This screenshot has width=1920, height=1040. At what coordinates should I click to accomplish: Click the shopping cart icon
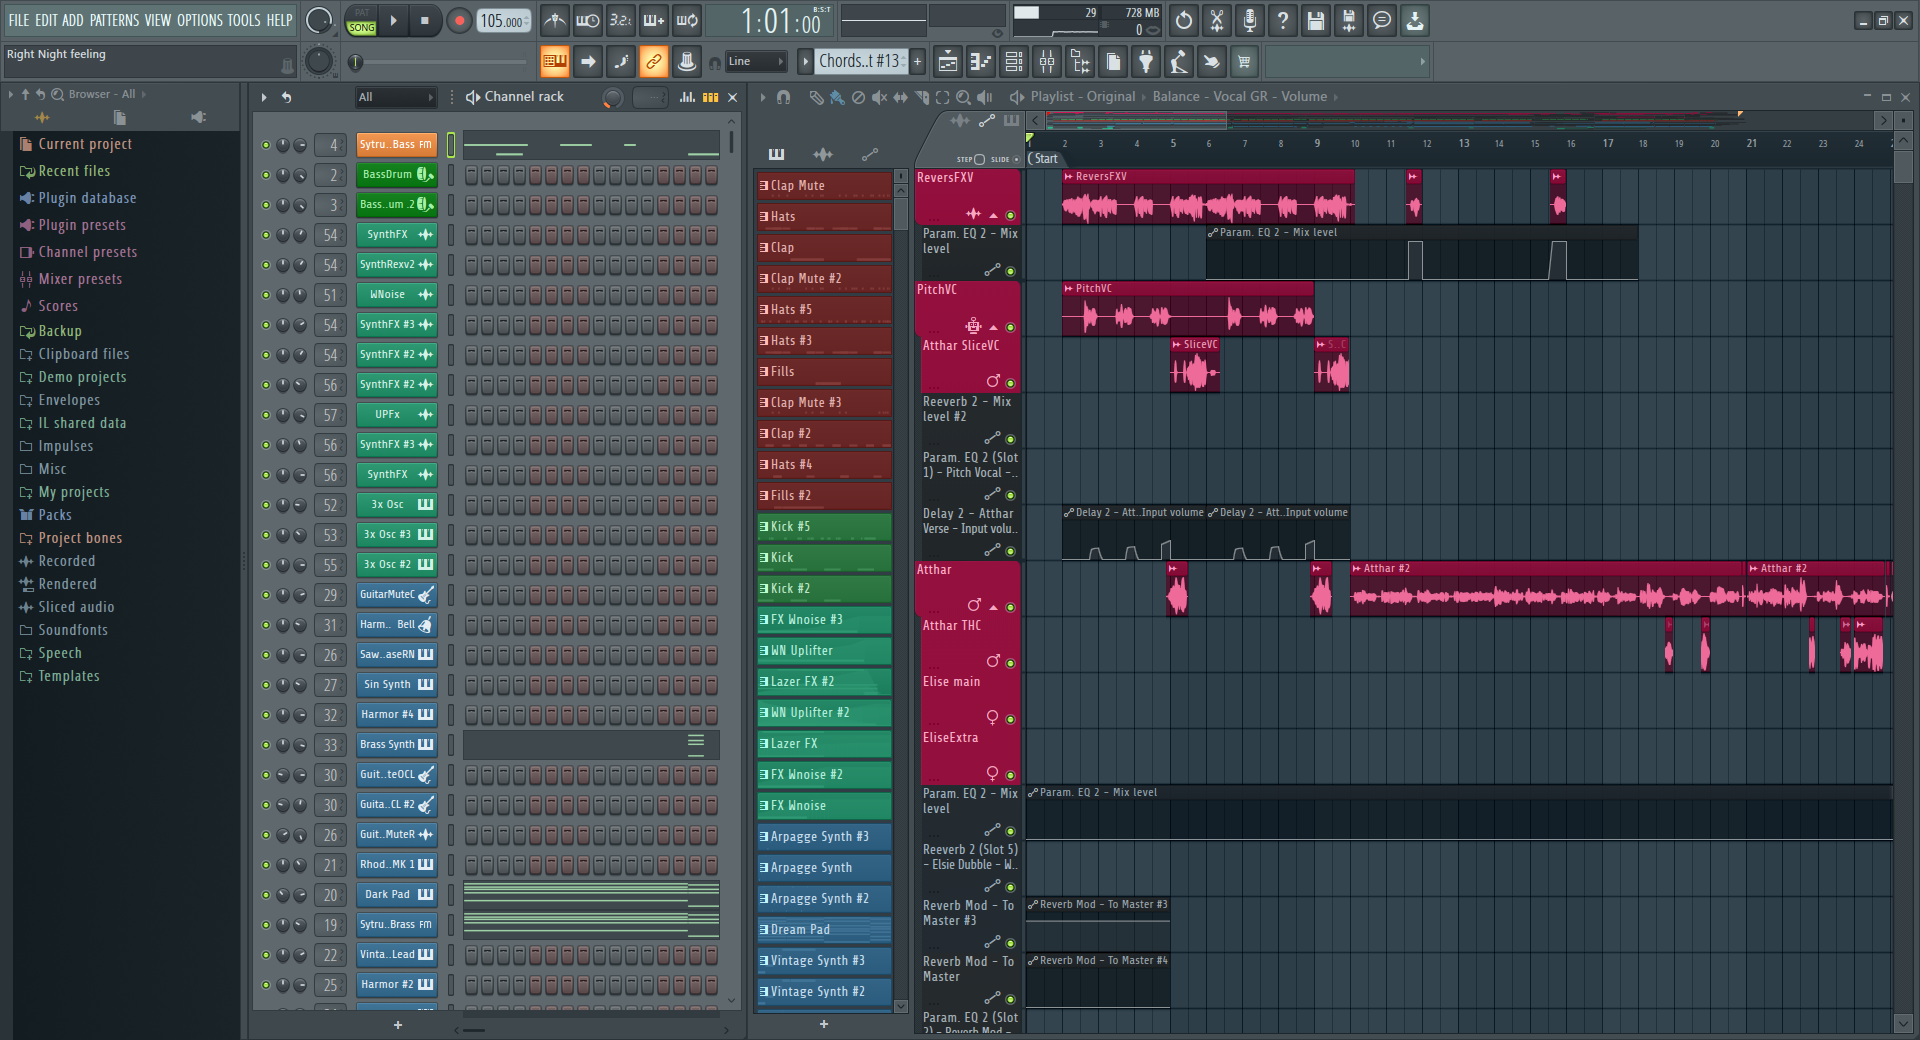(1245, 62)
